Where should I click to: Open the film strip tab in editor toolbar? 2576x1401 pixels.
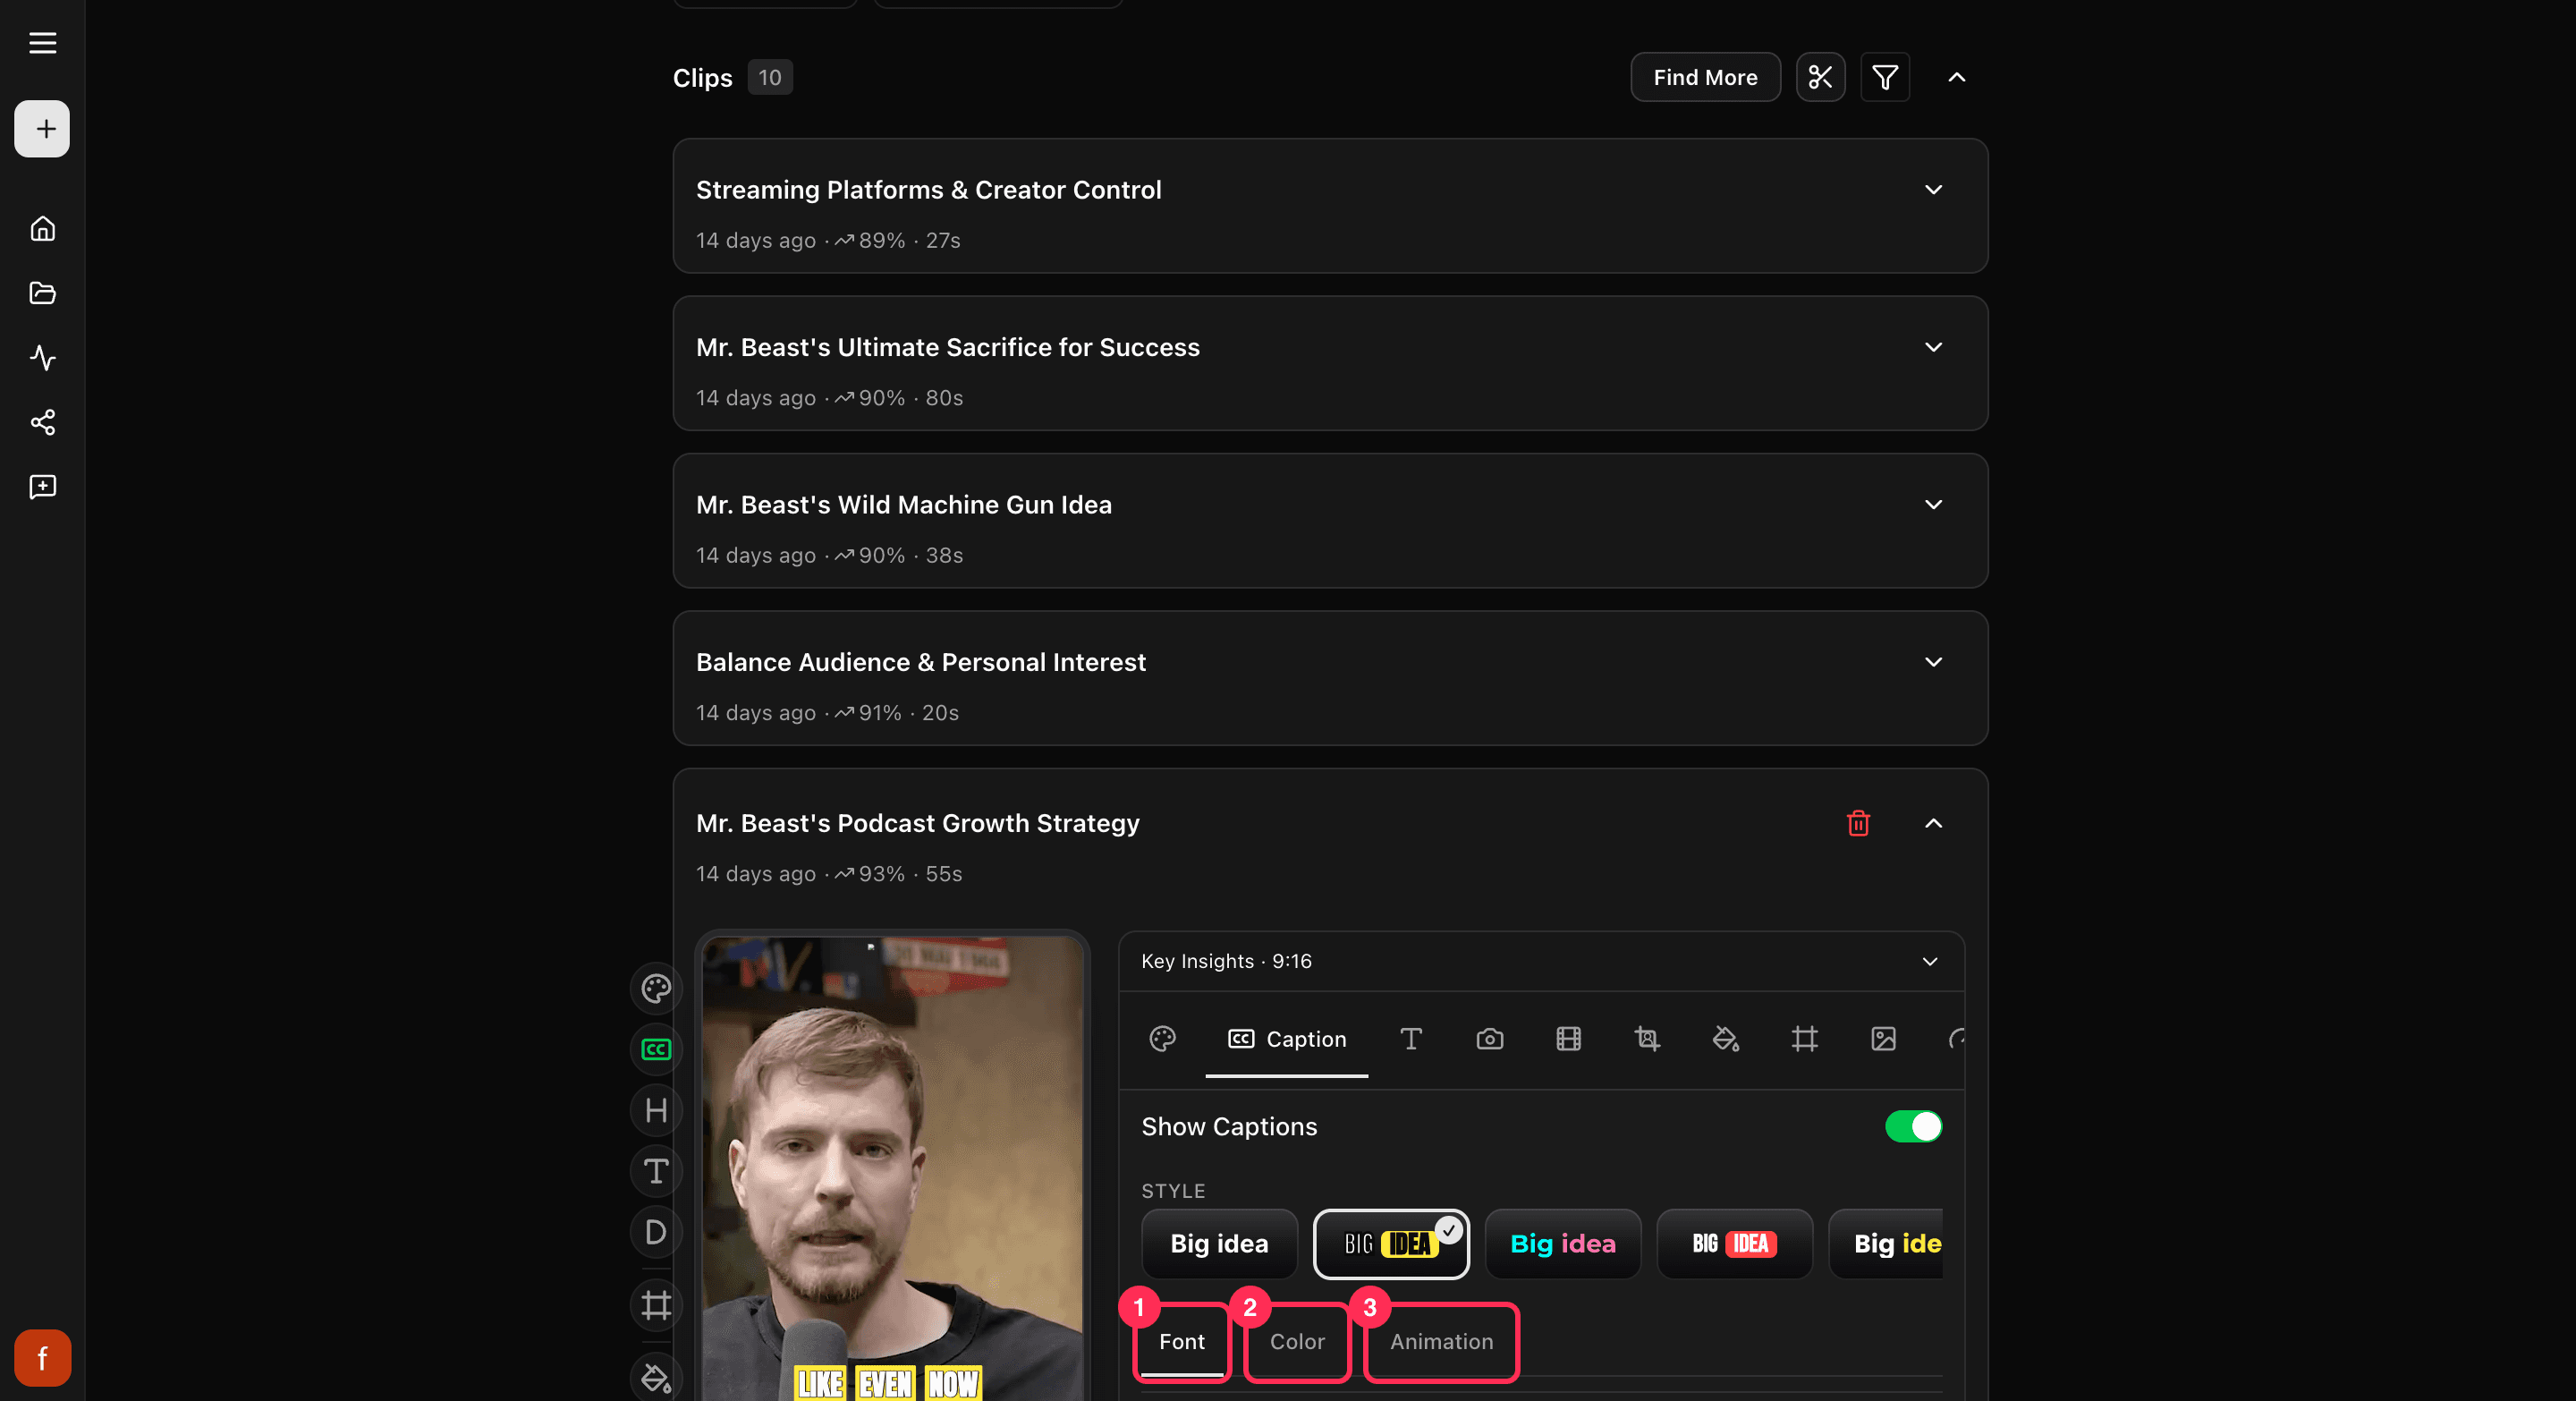1568,1039
